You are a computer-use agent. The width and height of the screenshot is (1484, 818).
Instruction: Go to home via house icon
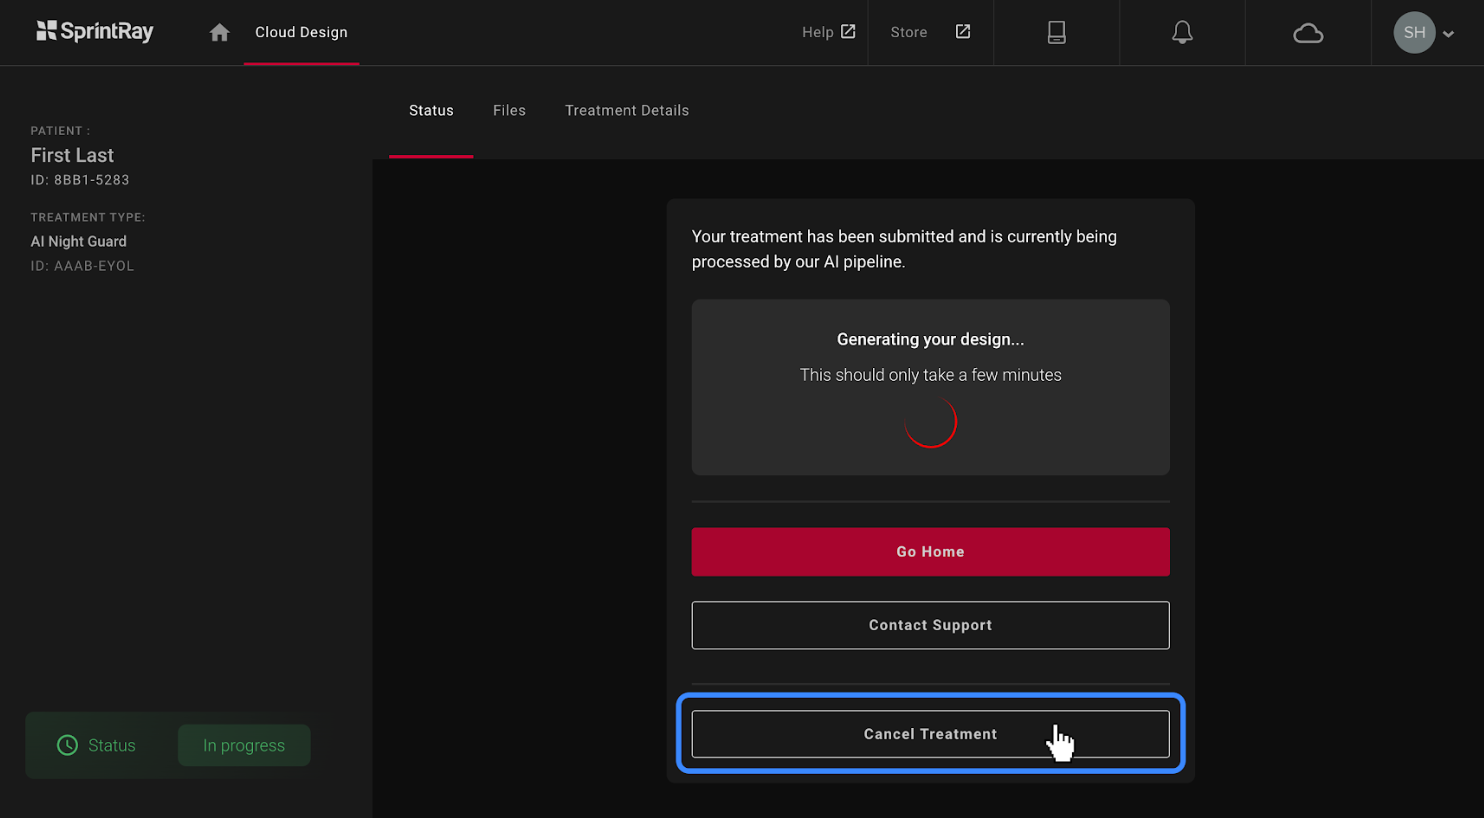pyautogui.click(x=219, y=33)
